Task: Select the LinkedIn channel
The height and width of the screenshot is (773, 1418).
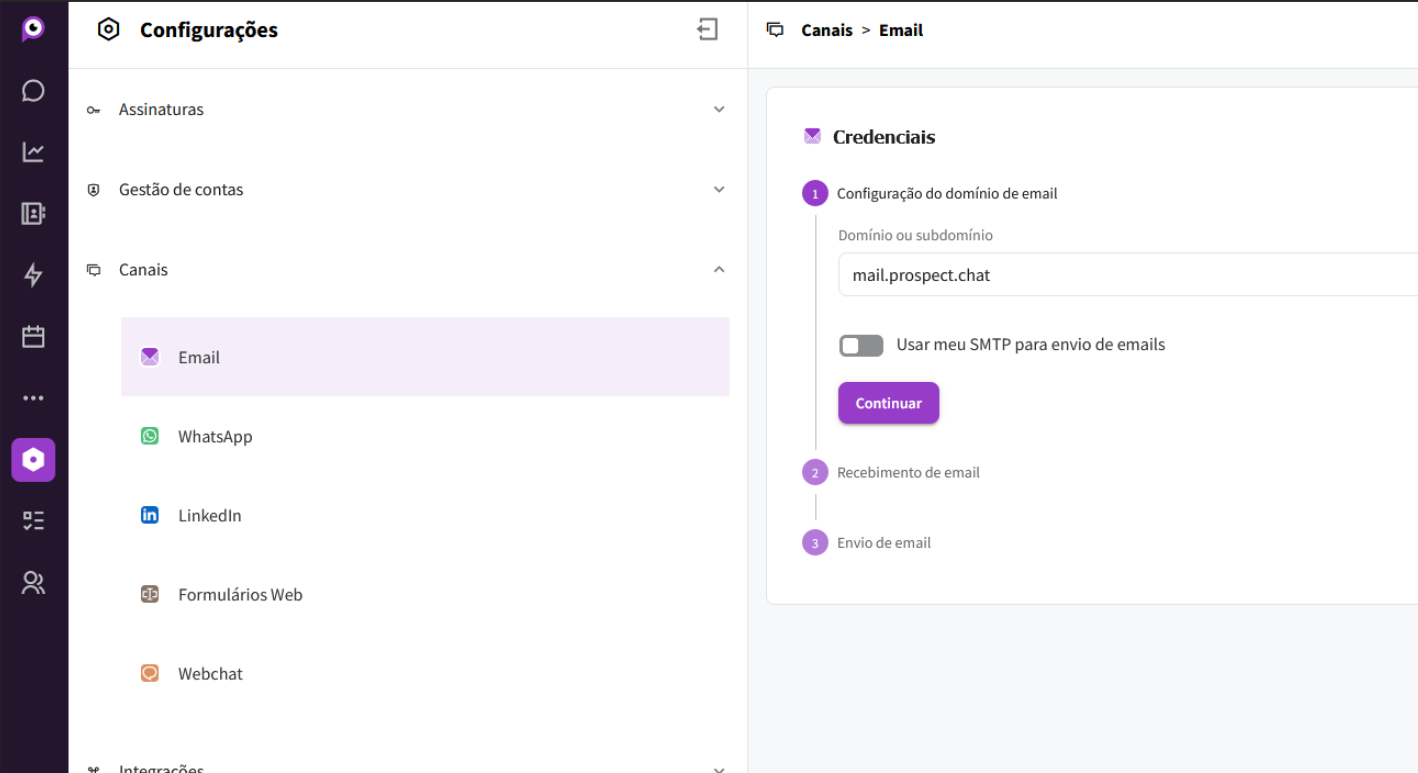Action: point(209,515)
